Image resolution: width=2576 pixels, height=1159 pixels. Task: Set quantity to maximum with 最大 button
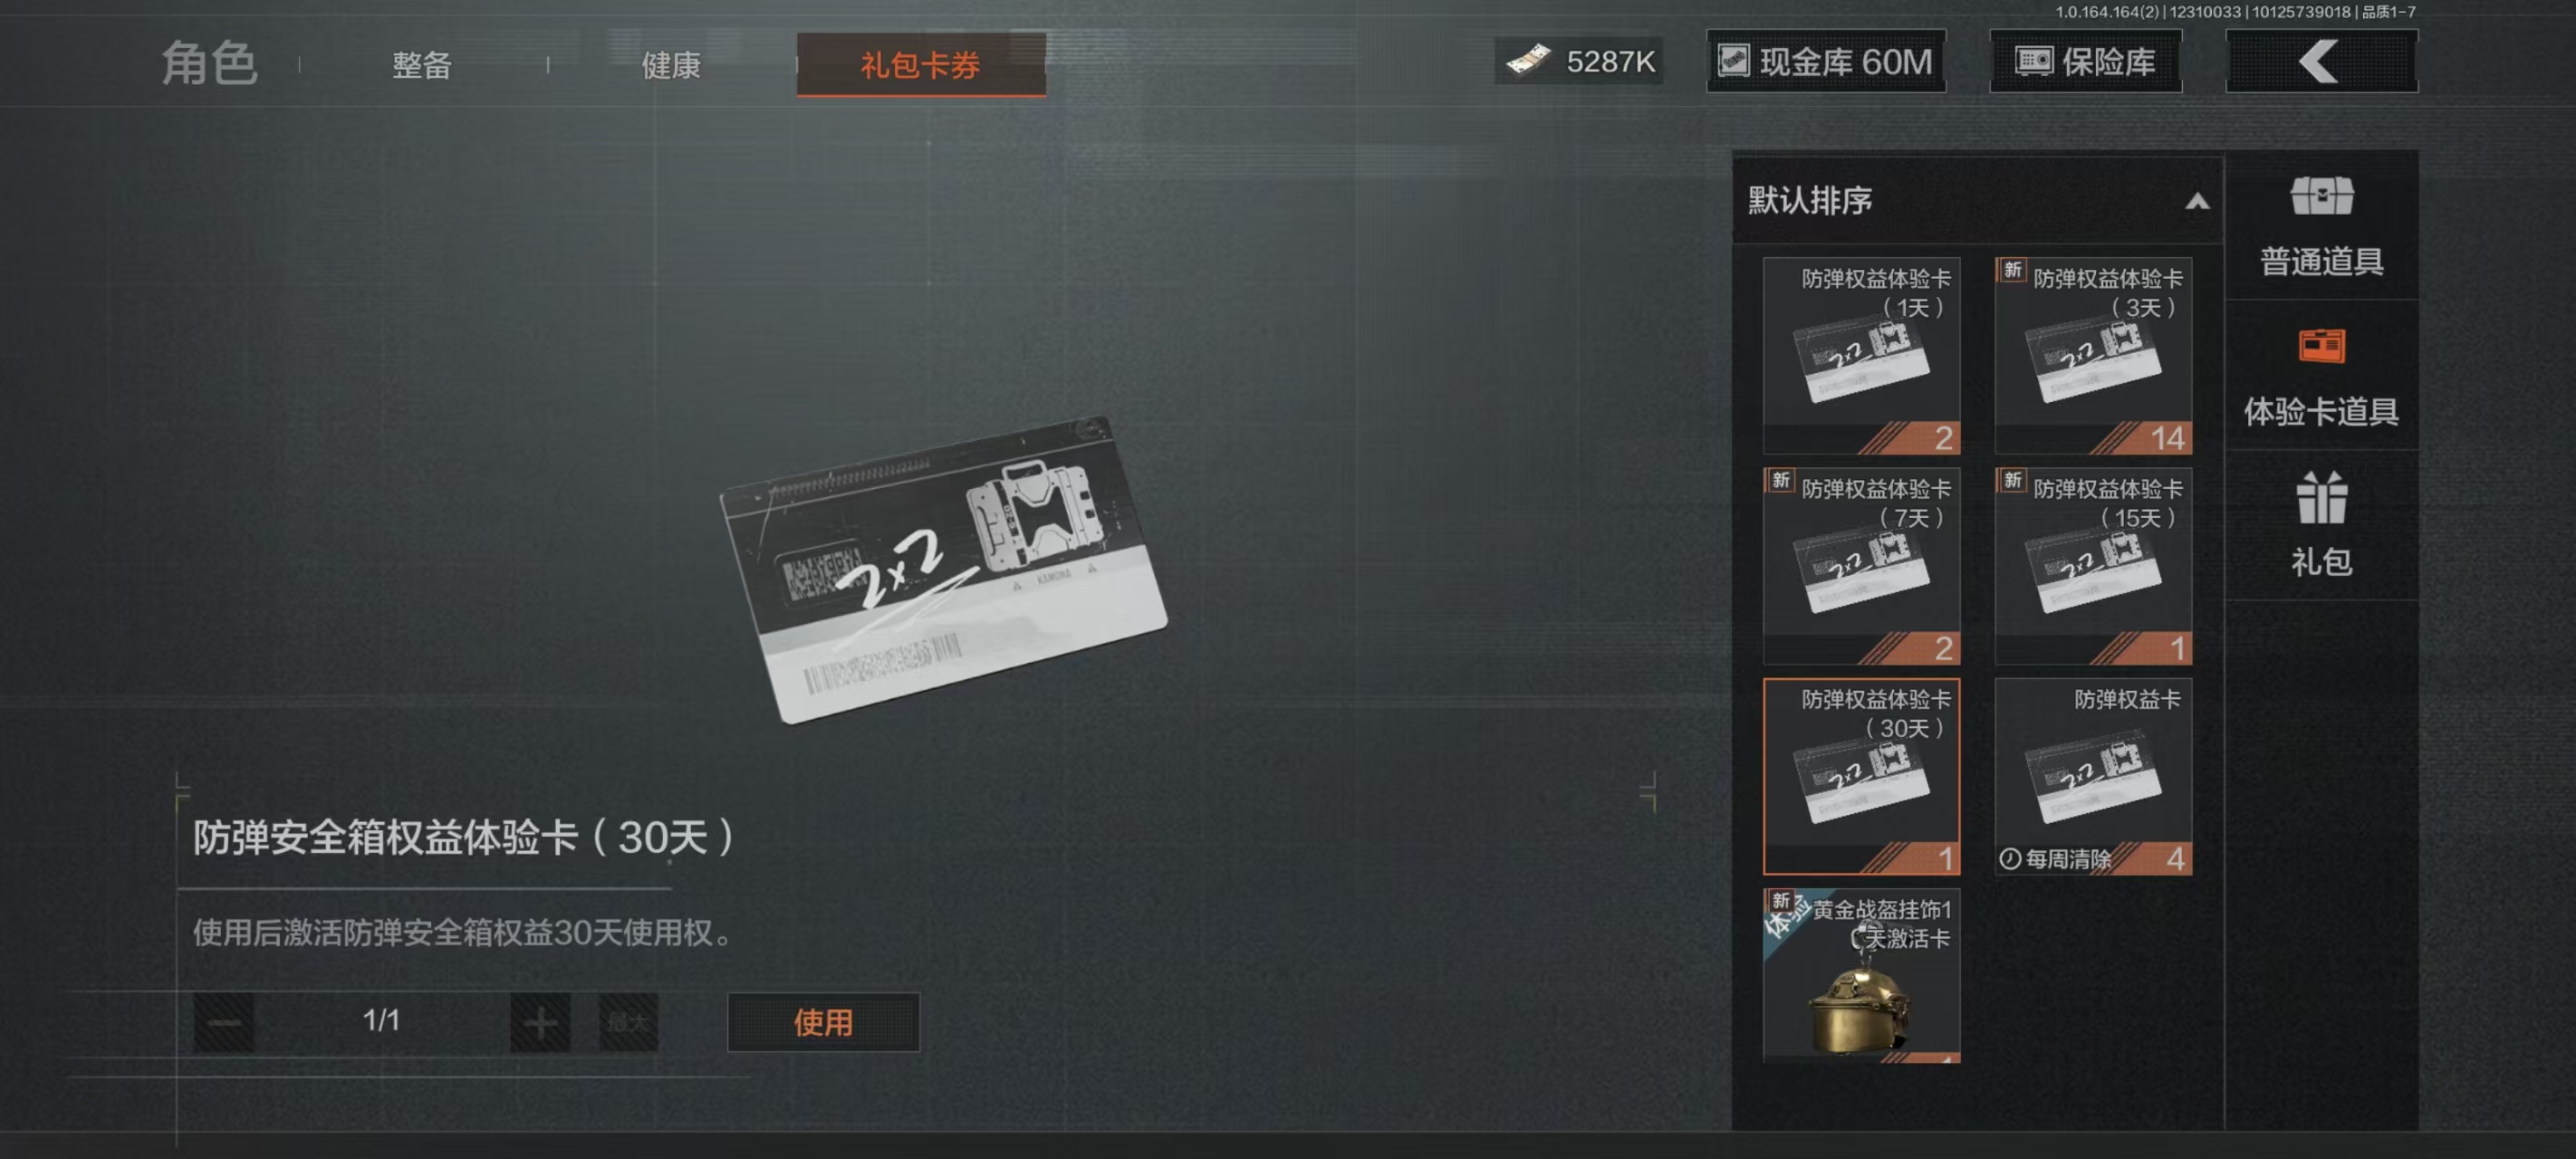[x=628, y=1022]
